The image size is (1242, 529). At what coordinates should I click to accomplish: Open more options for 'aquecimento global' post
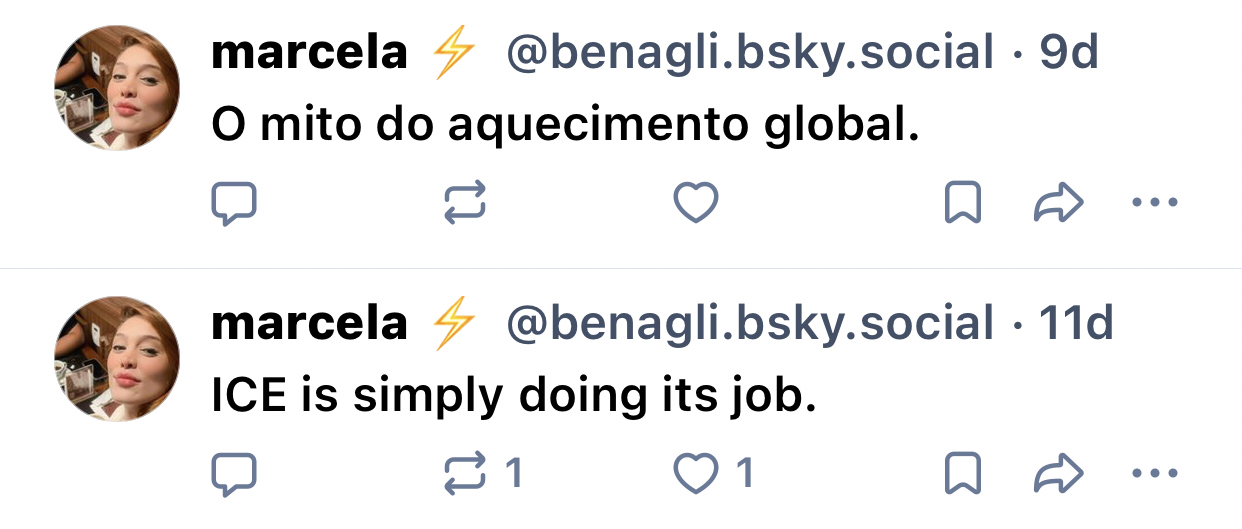(x=1155, y=204)
